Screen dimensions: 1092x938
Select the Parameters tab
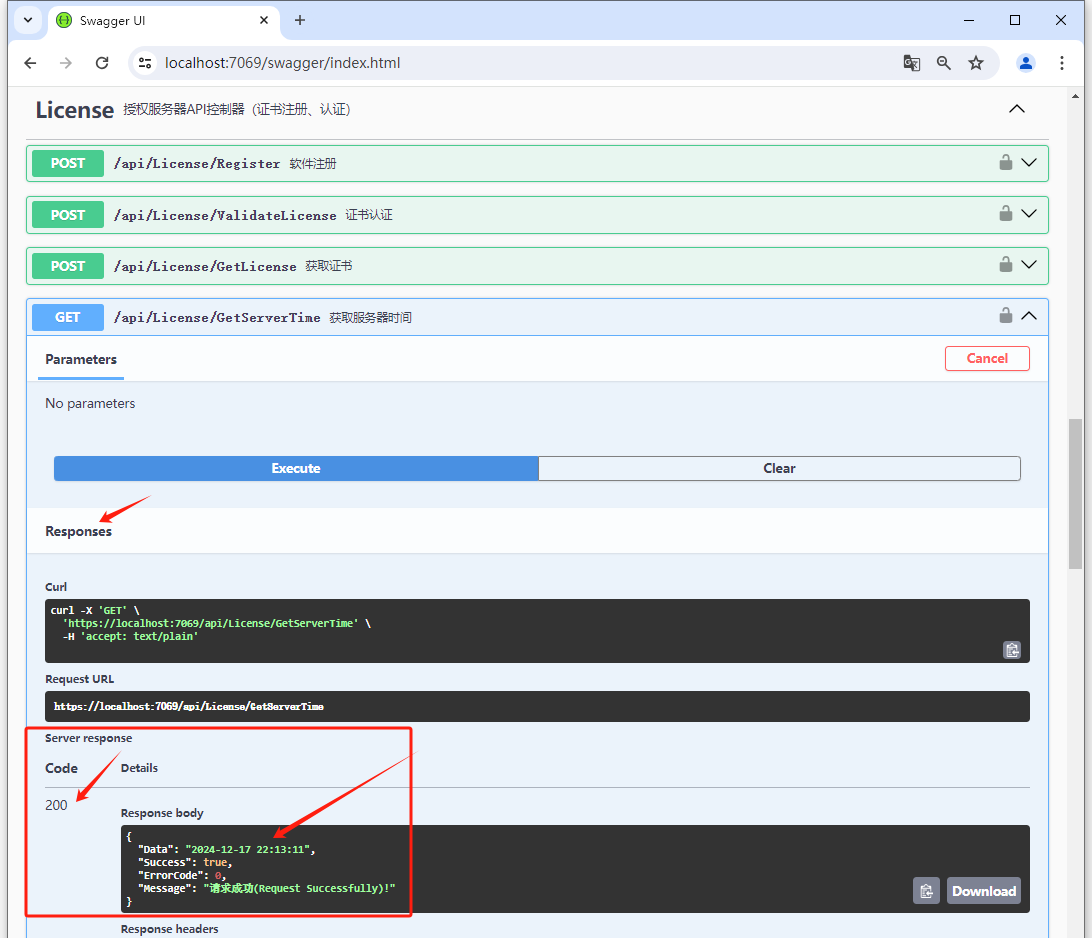click(81, 359)
